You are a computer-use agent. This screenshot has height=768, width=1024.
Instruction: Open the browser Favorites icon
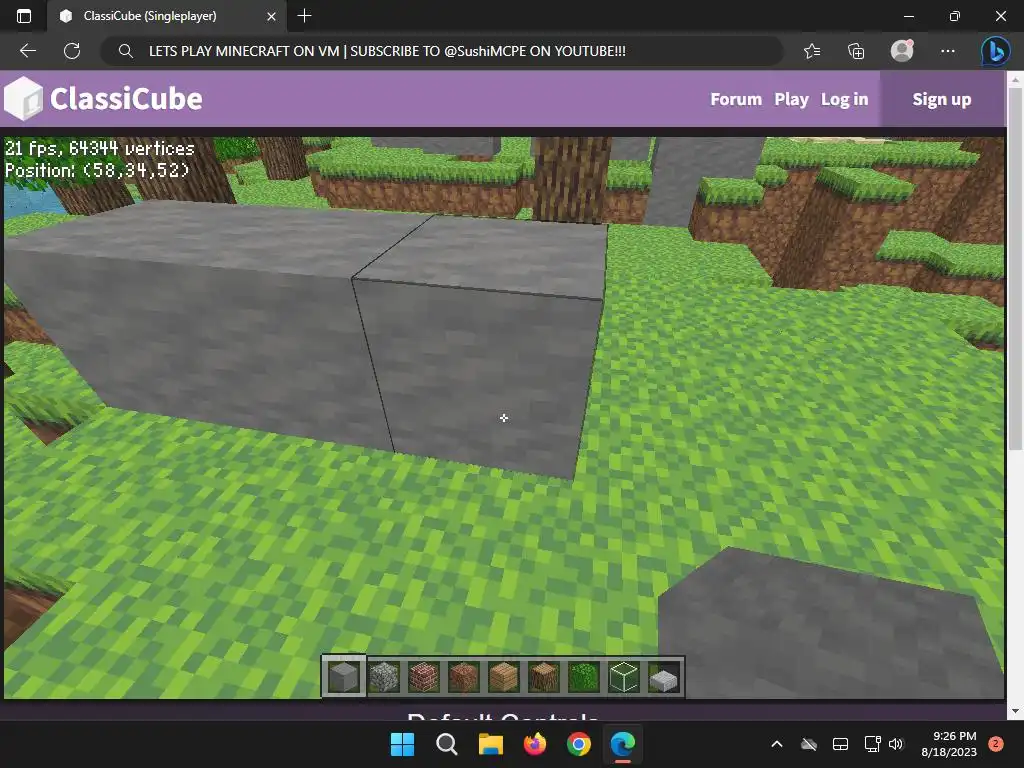812,51
